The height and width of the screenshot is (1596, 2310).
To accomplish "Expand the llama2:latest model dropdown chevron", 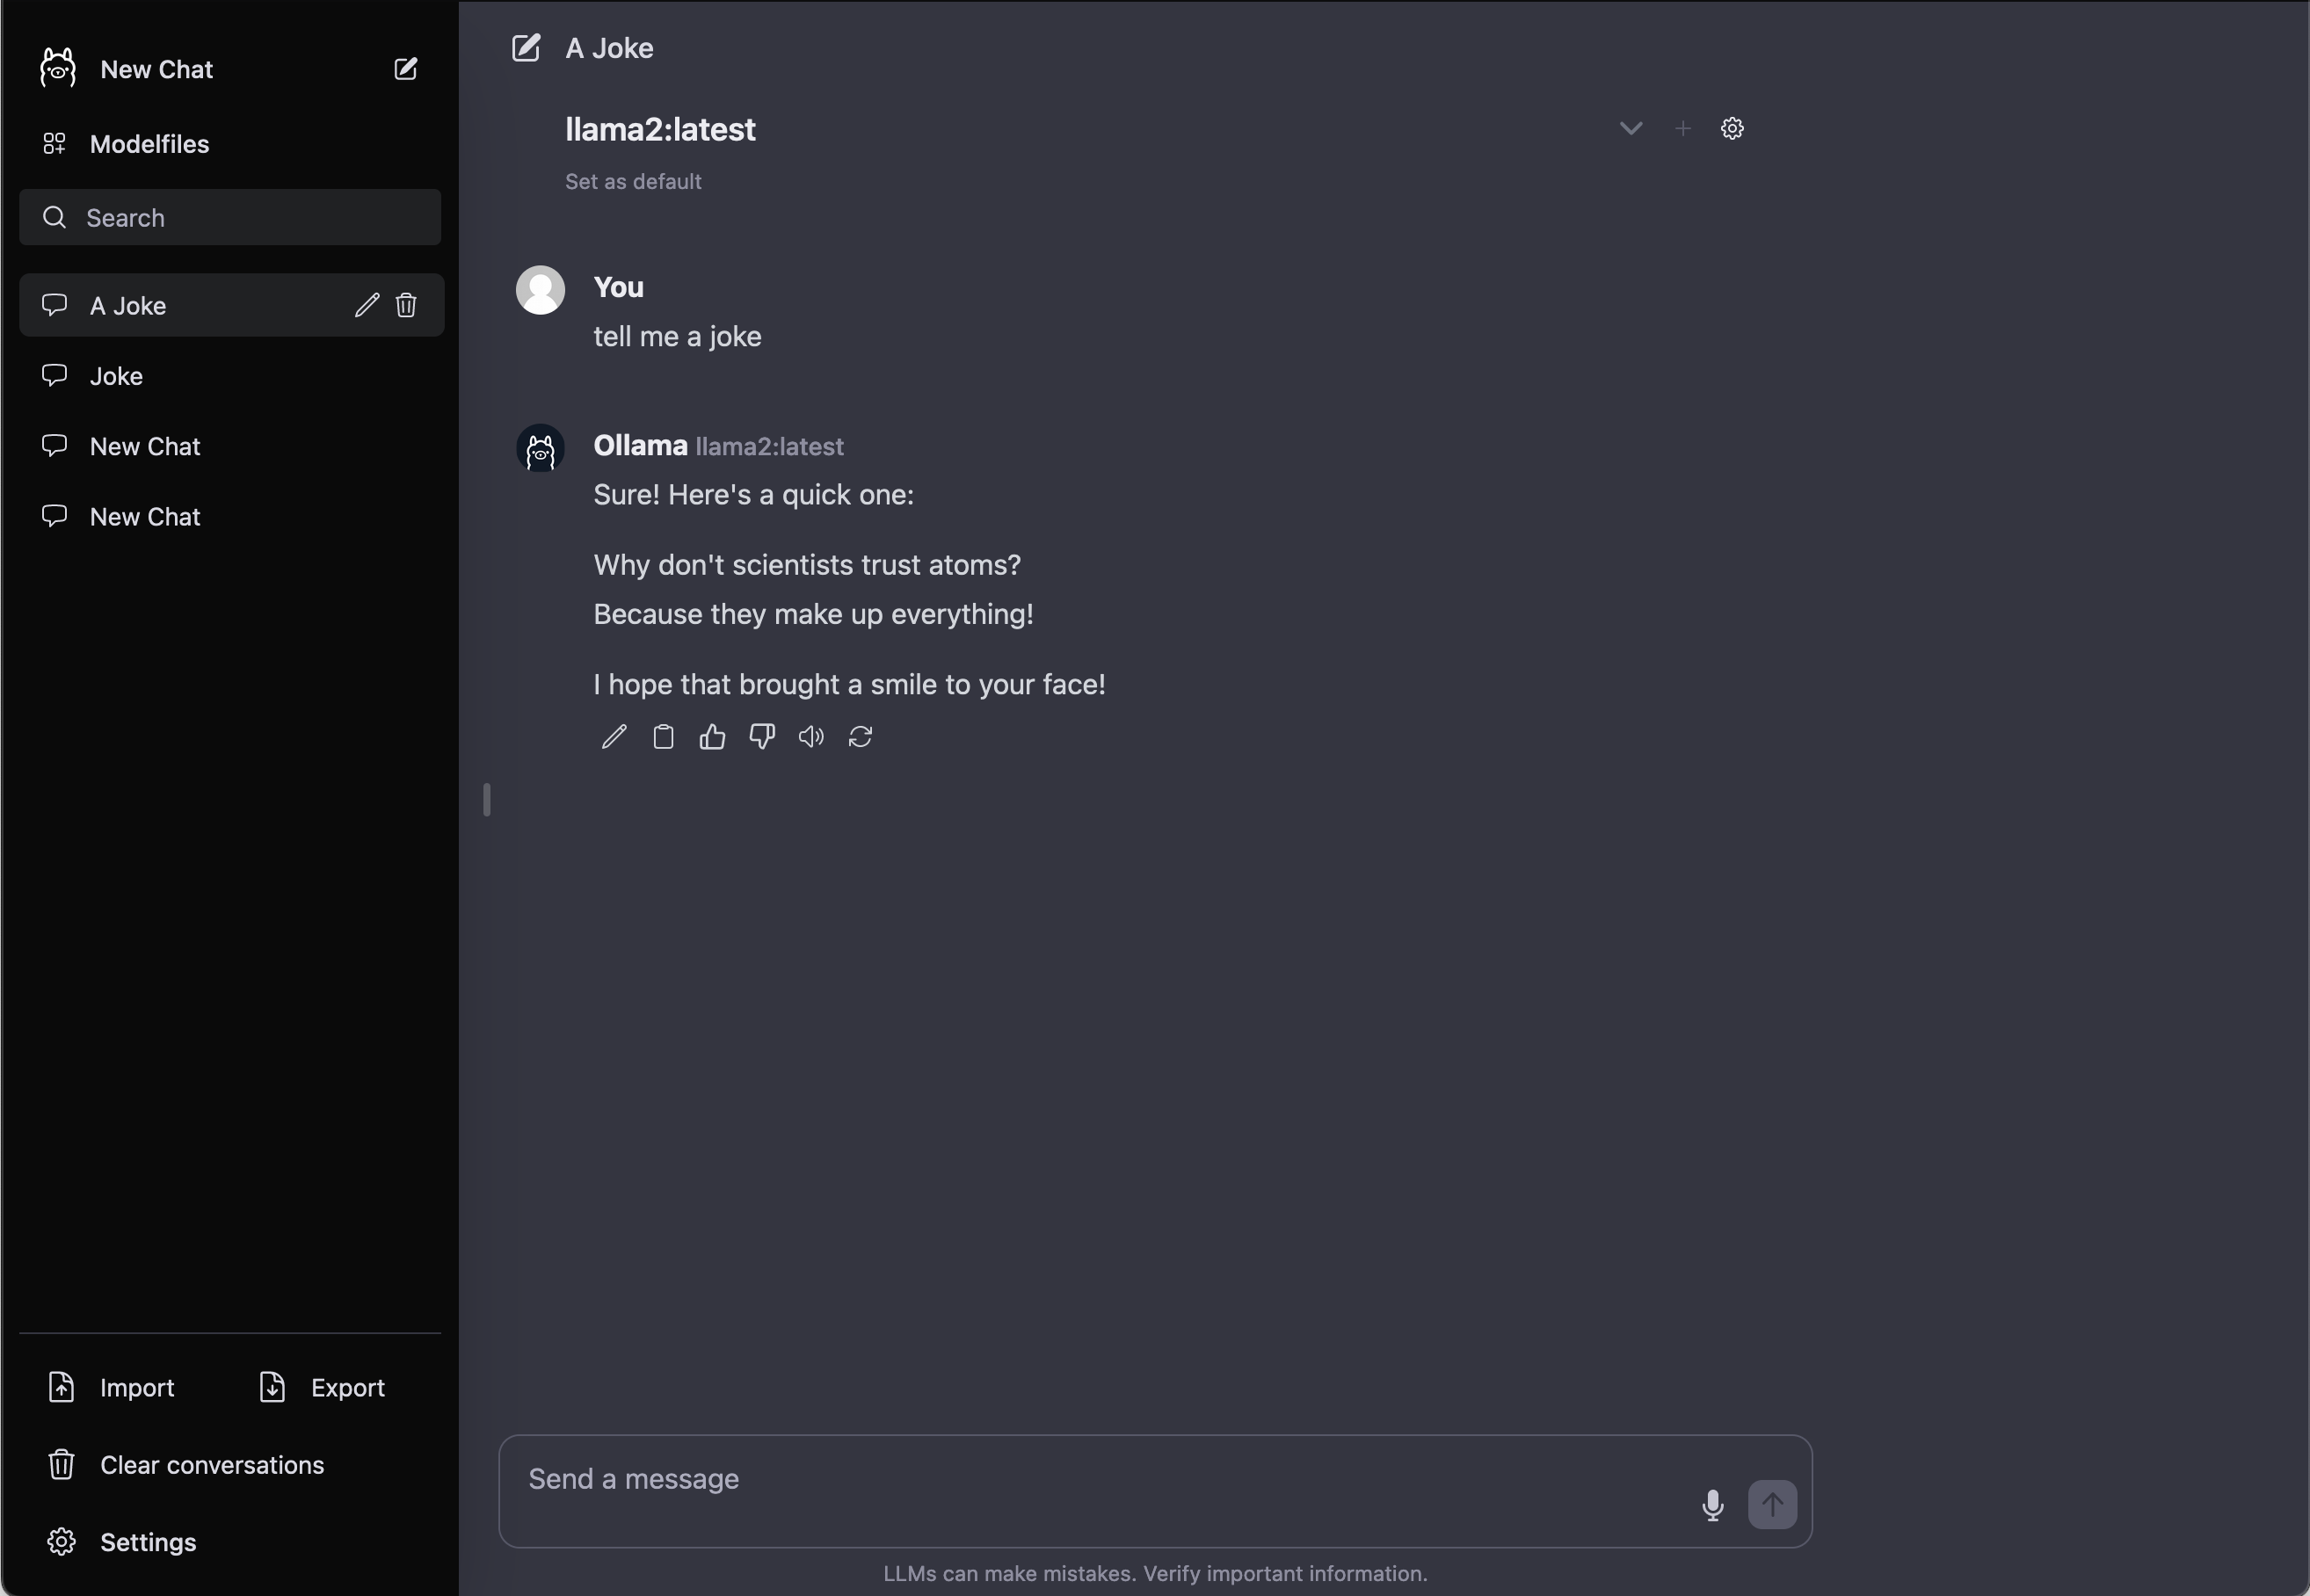I will click(1630, 128).
